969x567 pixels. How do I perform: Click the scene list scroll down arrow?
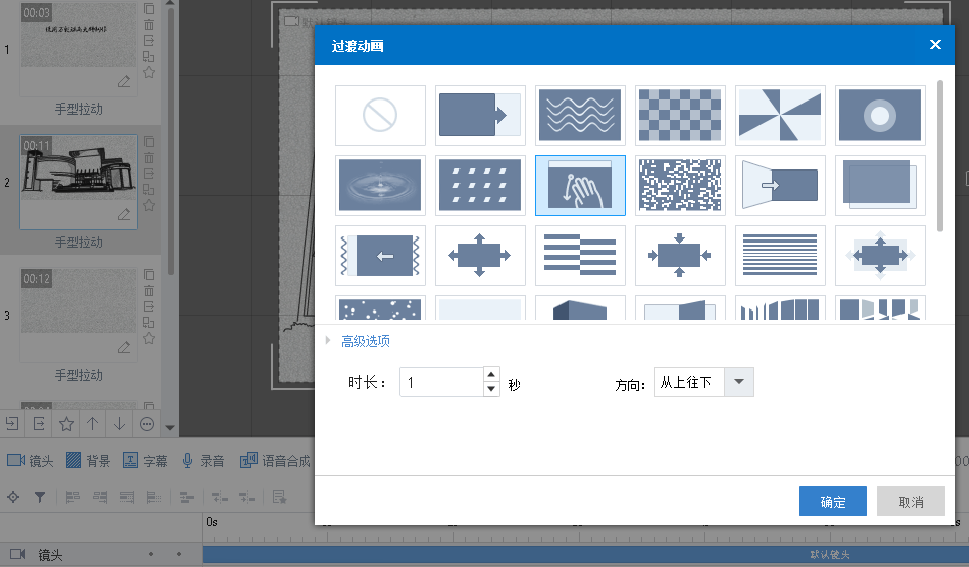pos(170,427)
